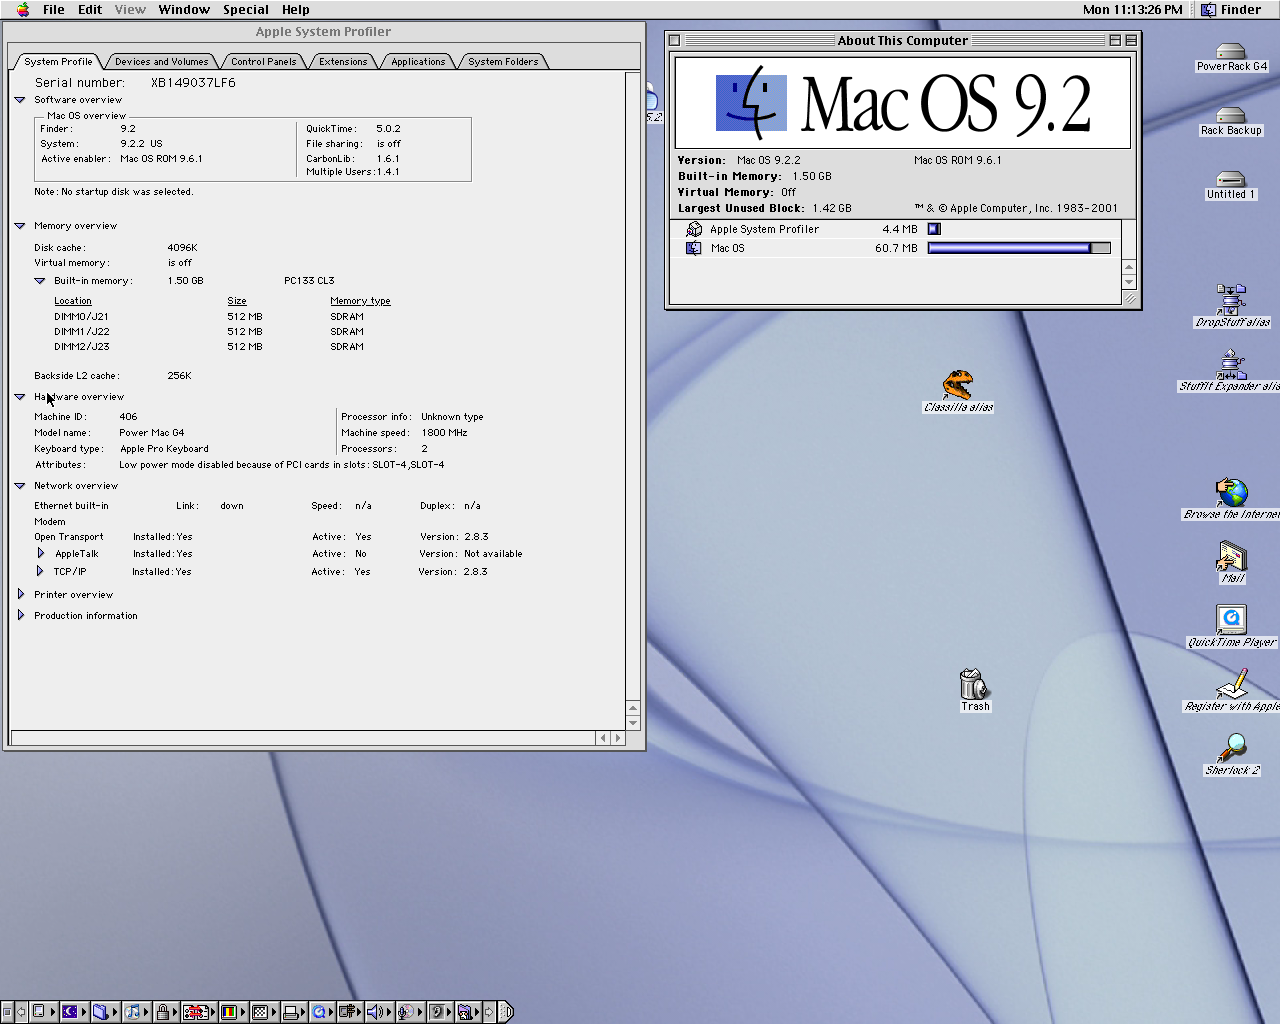Expand the Production information section
1280x1024 pixels.
[x=20, y=615]
